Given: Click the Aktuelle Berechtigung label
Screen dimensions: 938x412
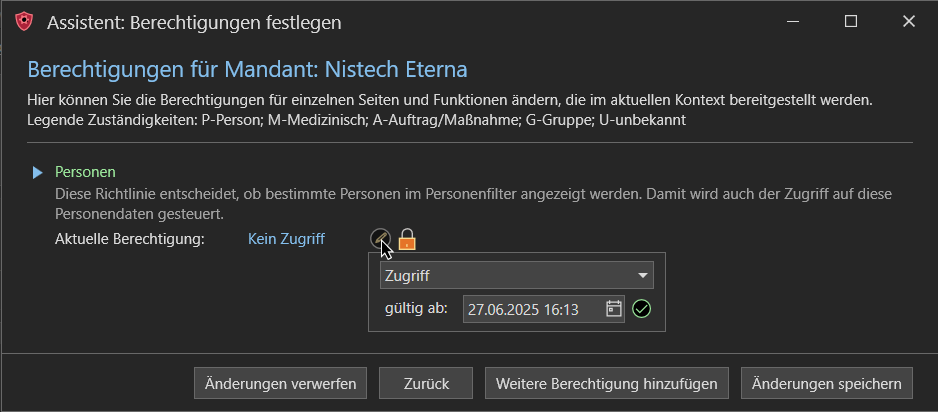Looking at the screenshot, I should point(130,239).
